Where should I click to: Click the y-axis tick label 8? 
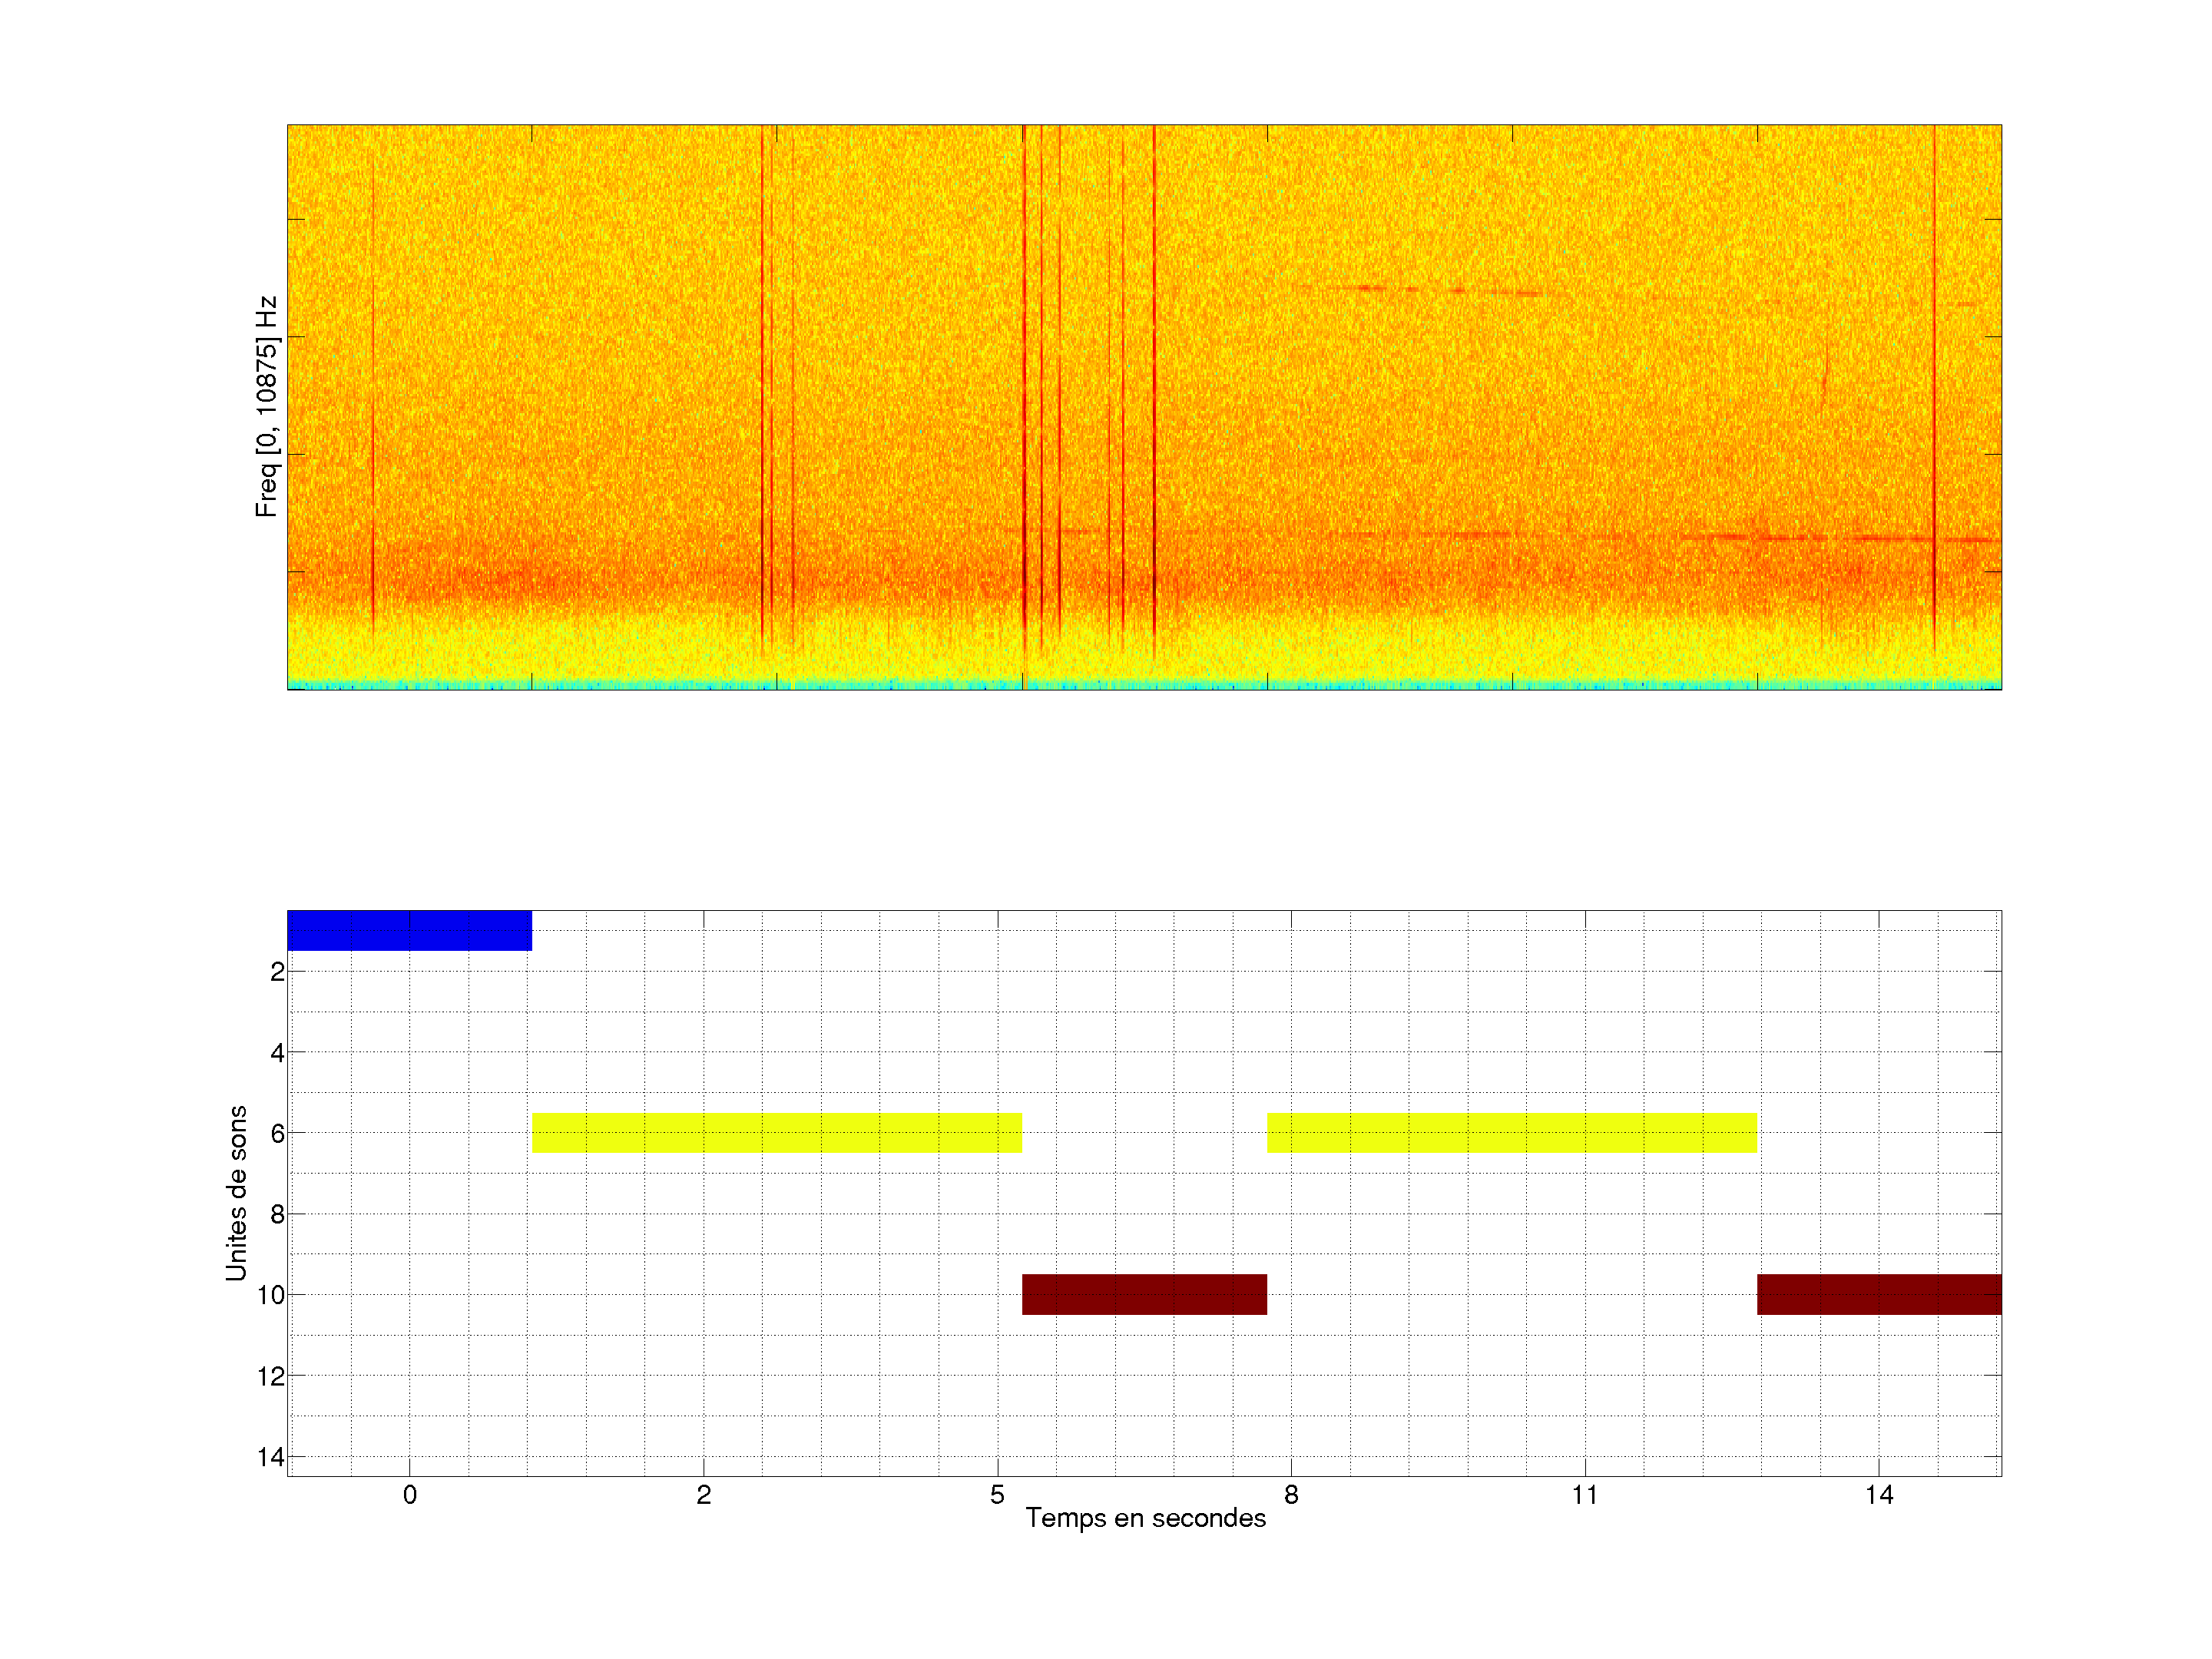pyautogui.click(x=277, y=1215)
